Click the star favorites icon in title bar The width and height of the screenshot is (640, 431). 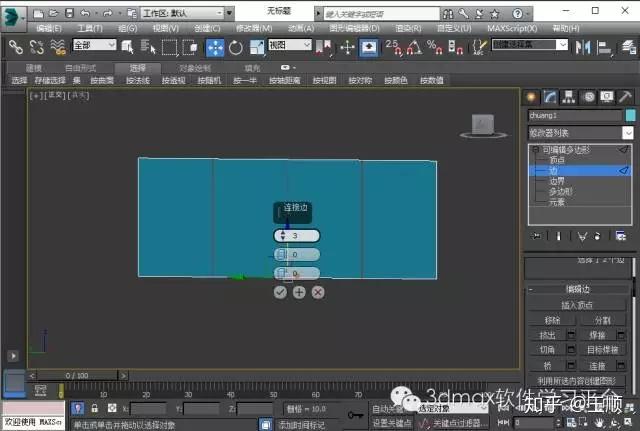coord(495,14)
